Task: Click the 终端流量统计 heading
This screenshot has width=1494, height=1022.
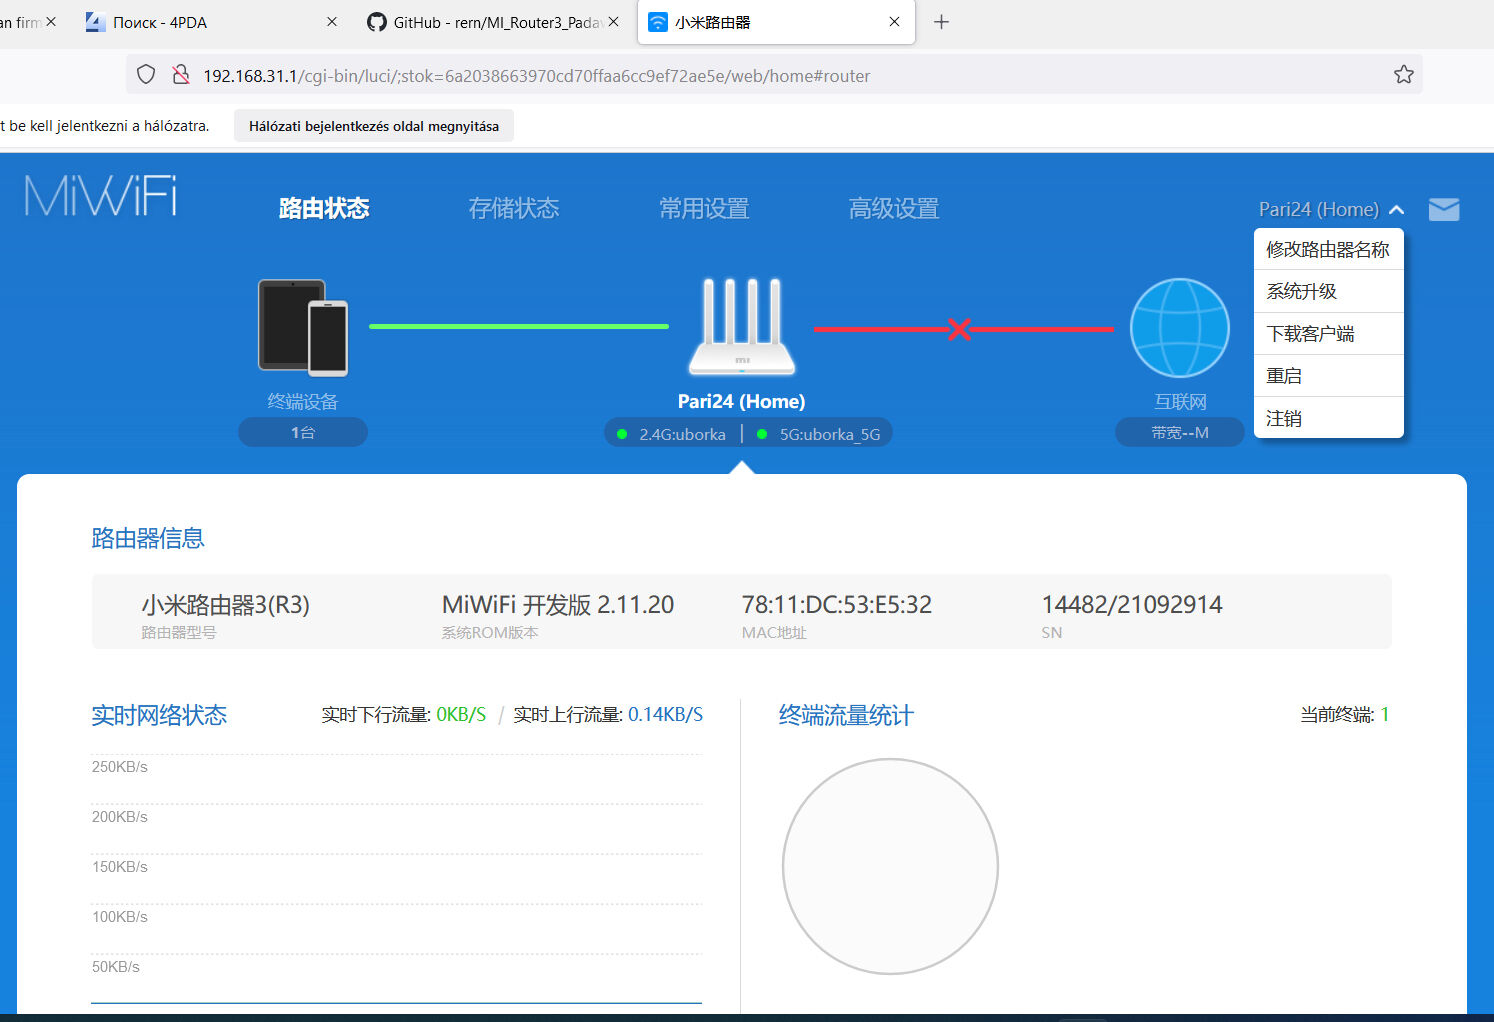Action: point(846,715)
